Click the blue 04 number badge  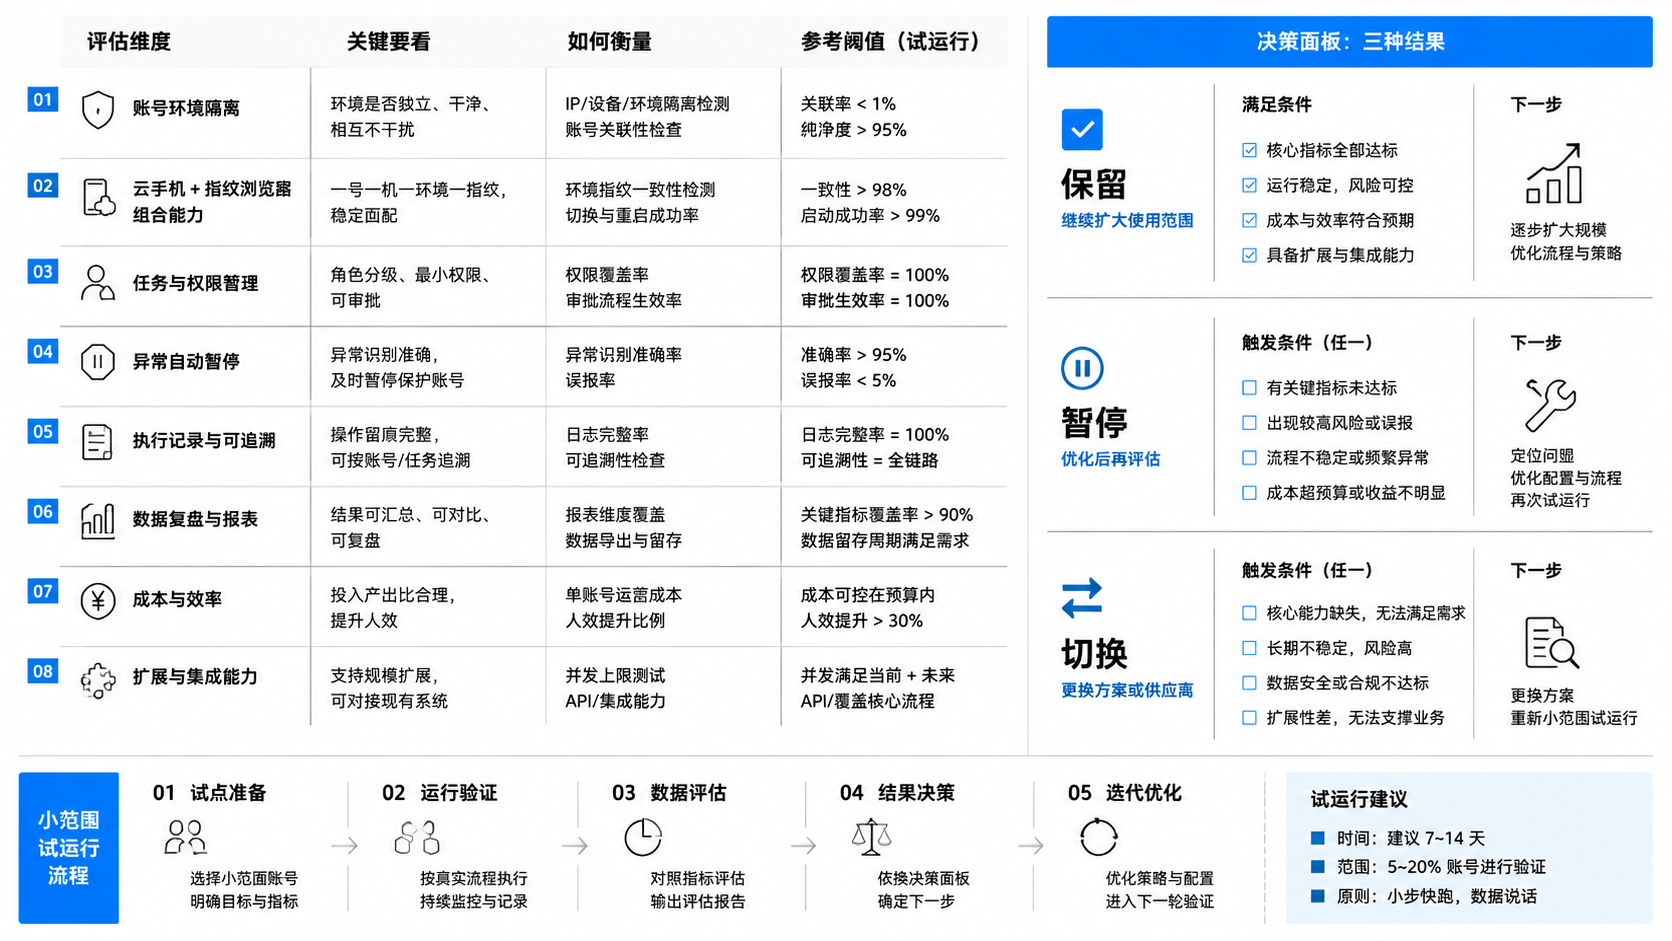coord(42,351)
